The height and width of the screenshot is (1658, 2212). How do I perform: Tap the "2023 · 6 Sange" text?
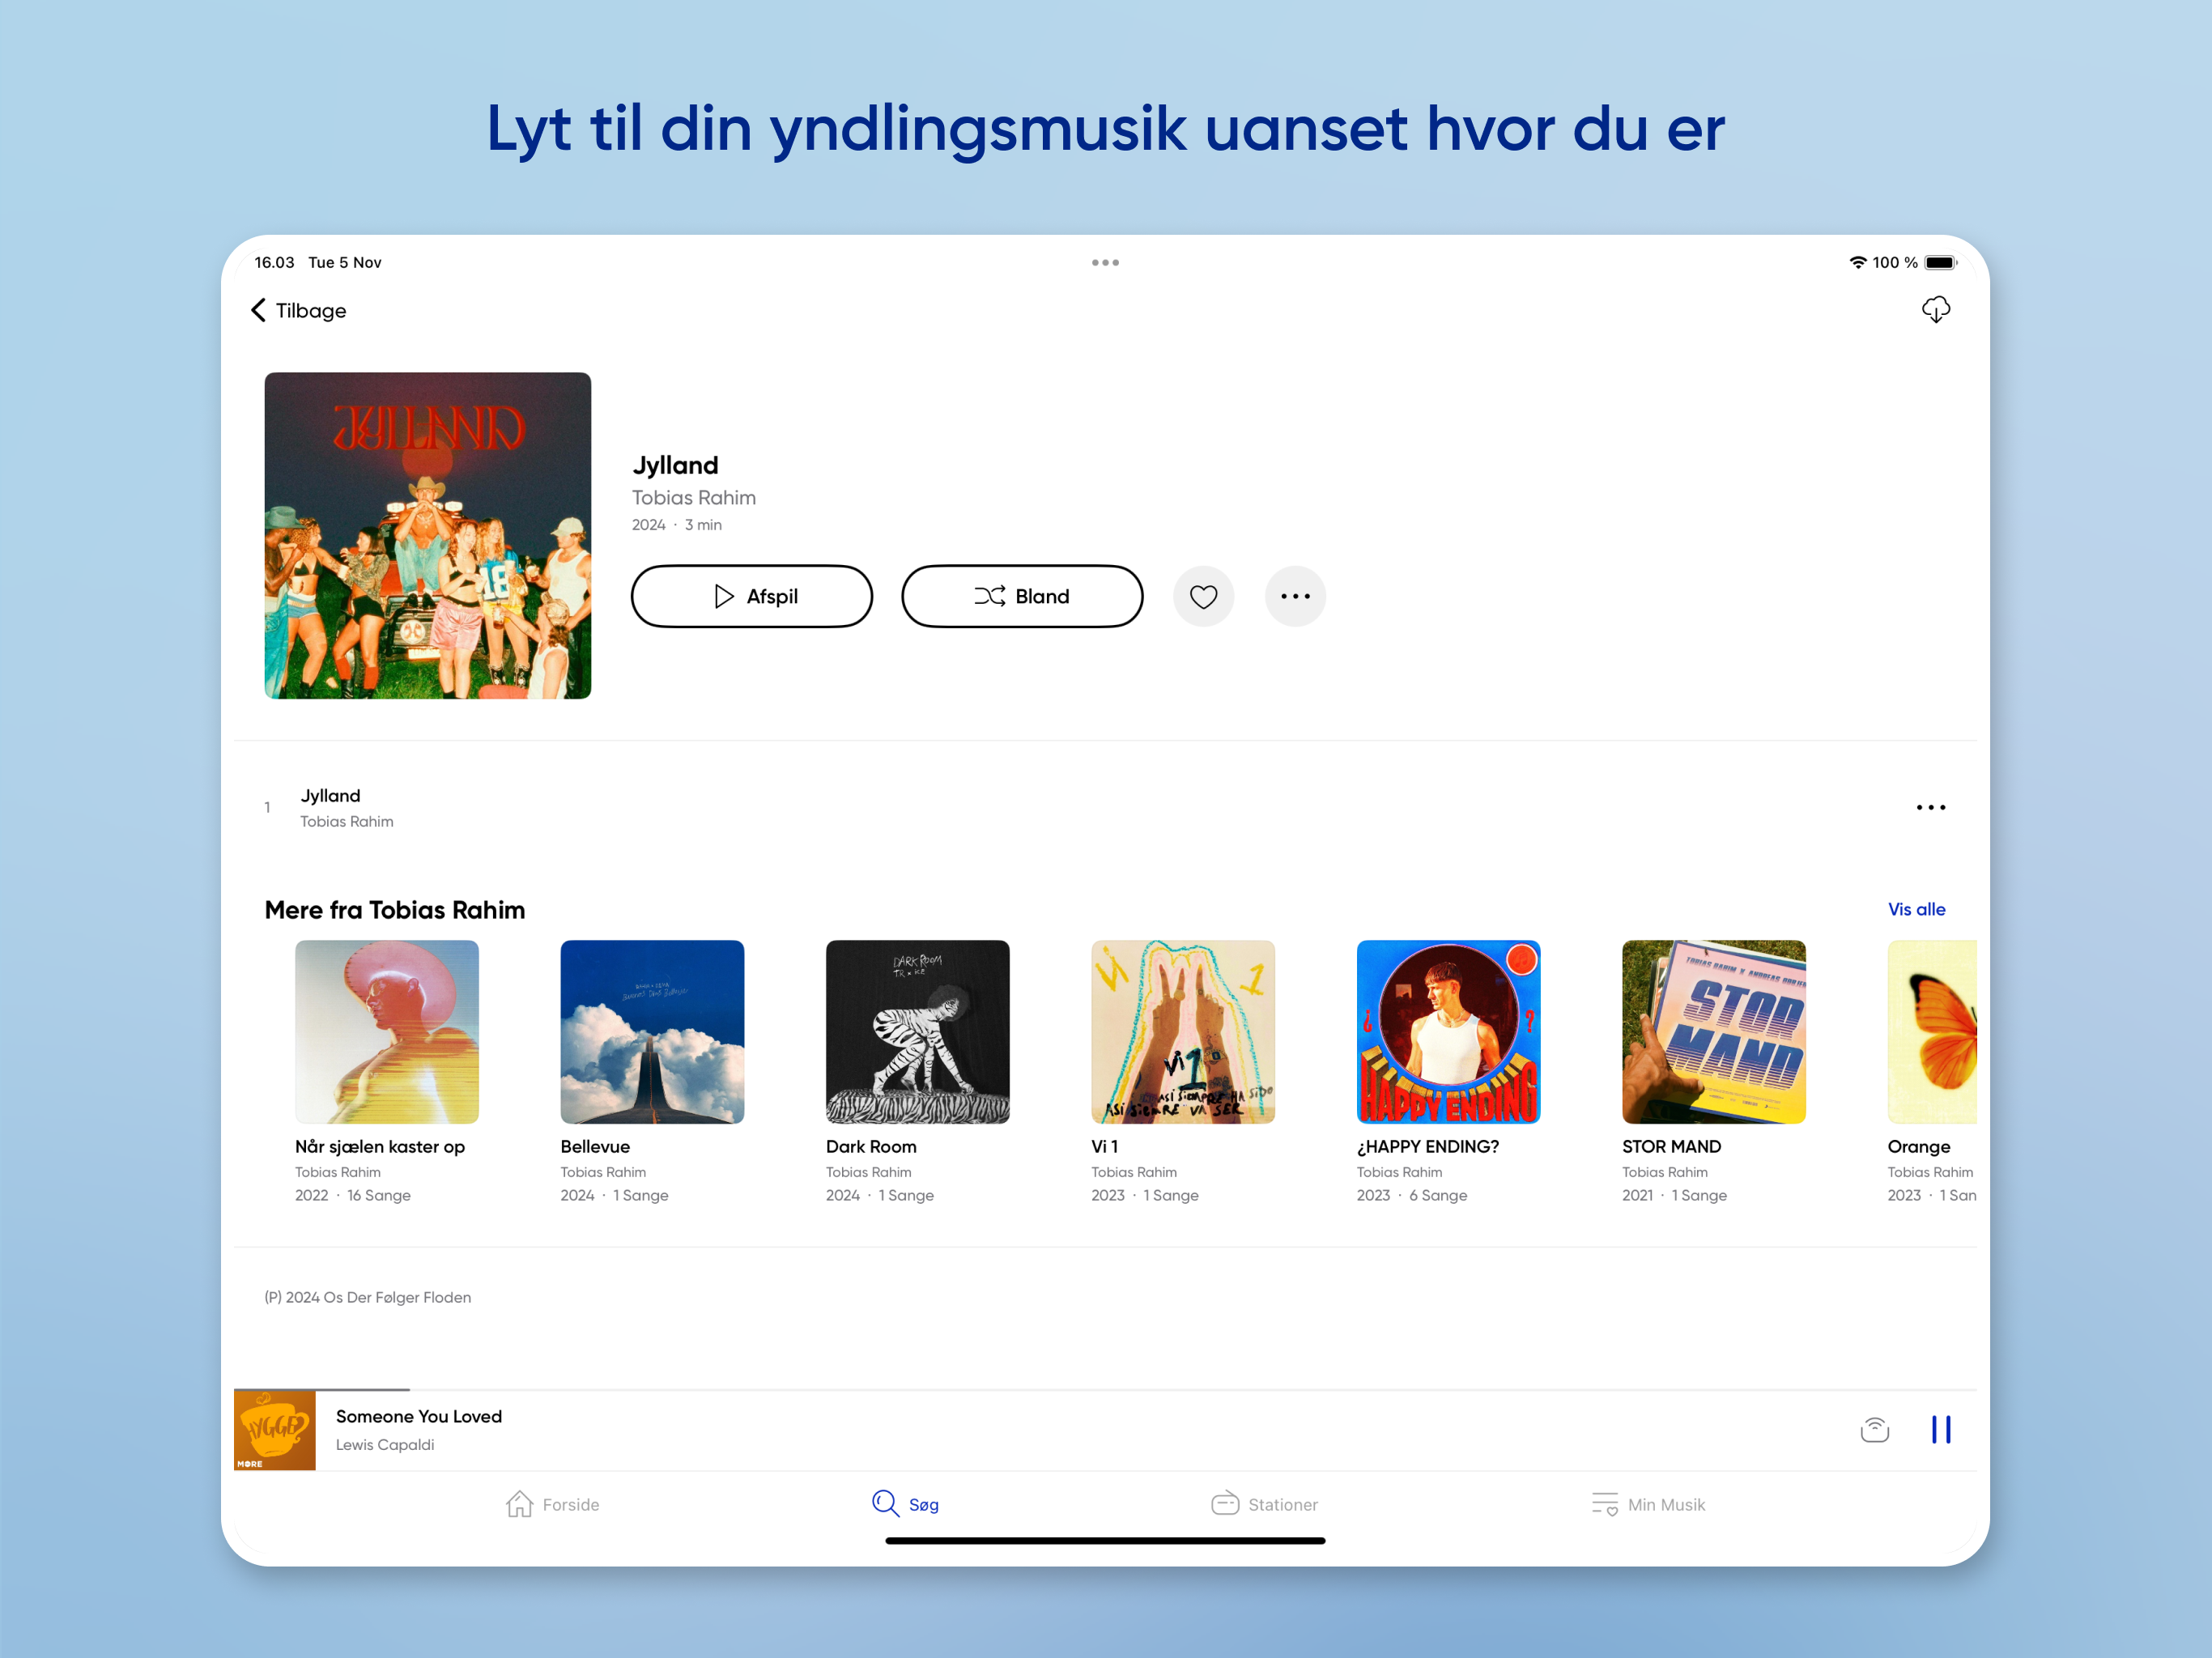1411,1195
